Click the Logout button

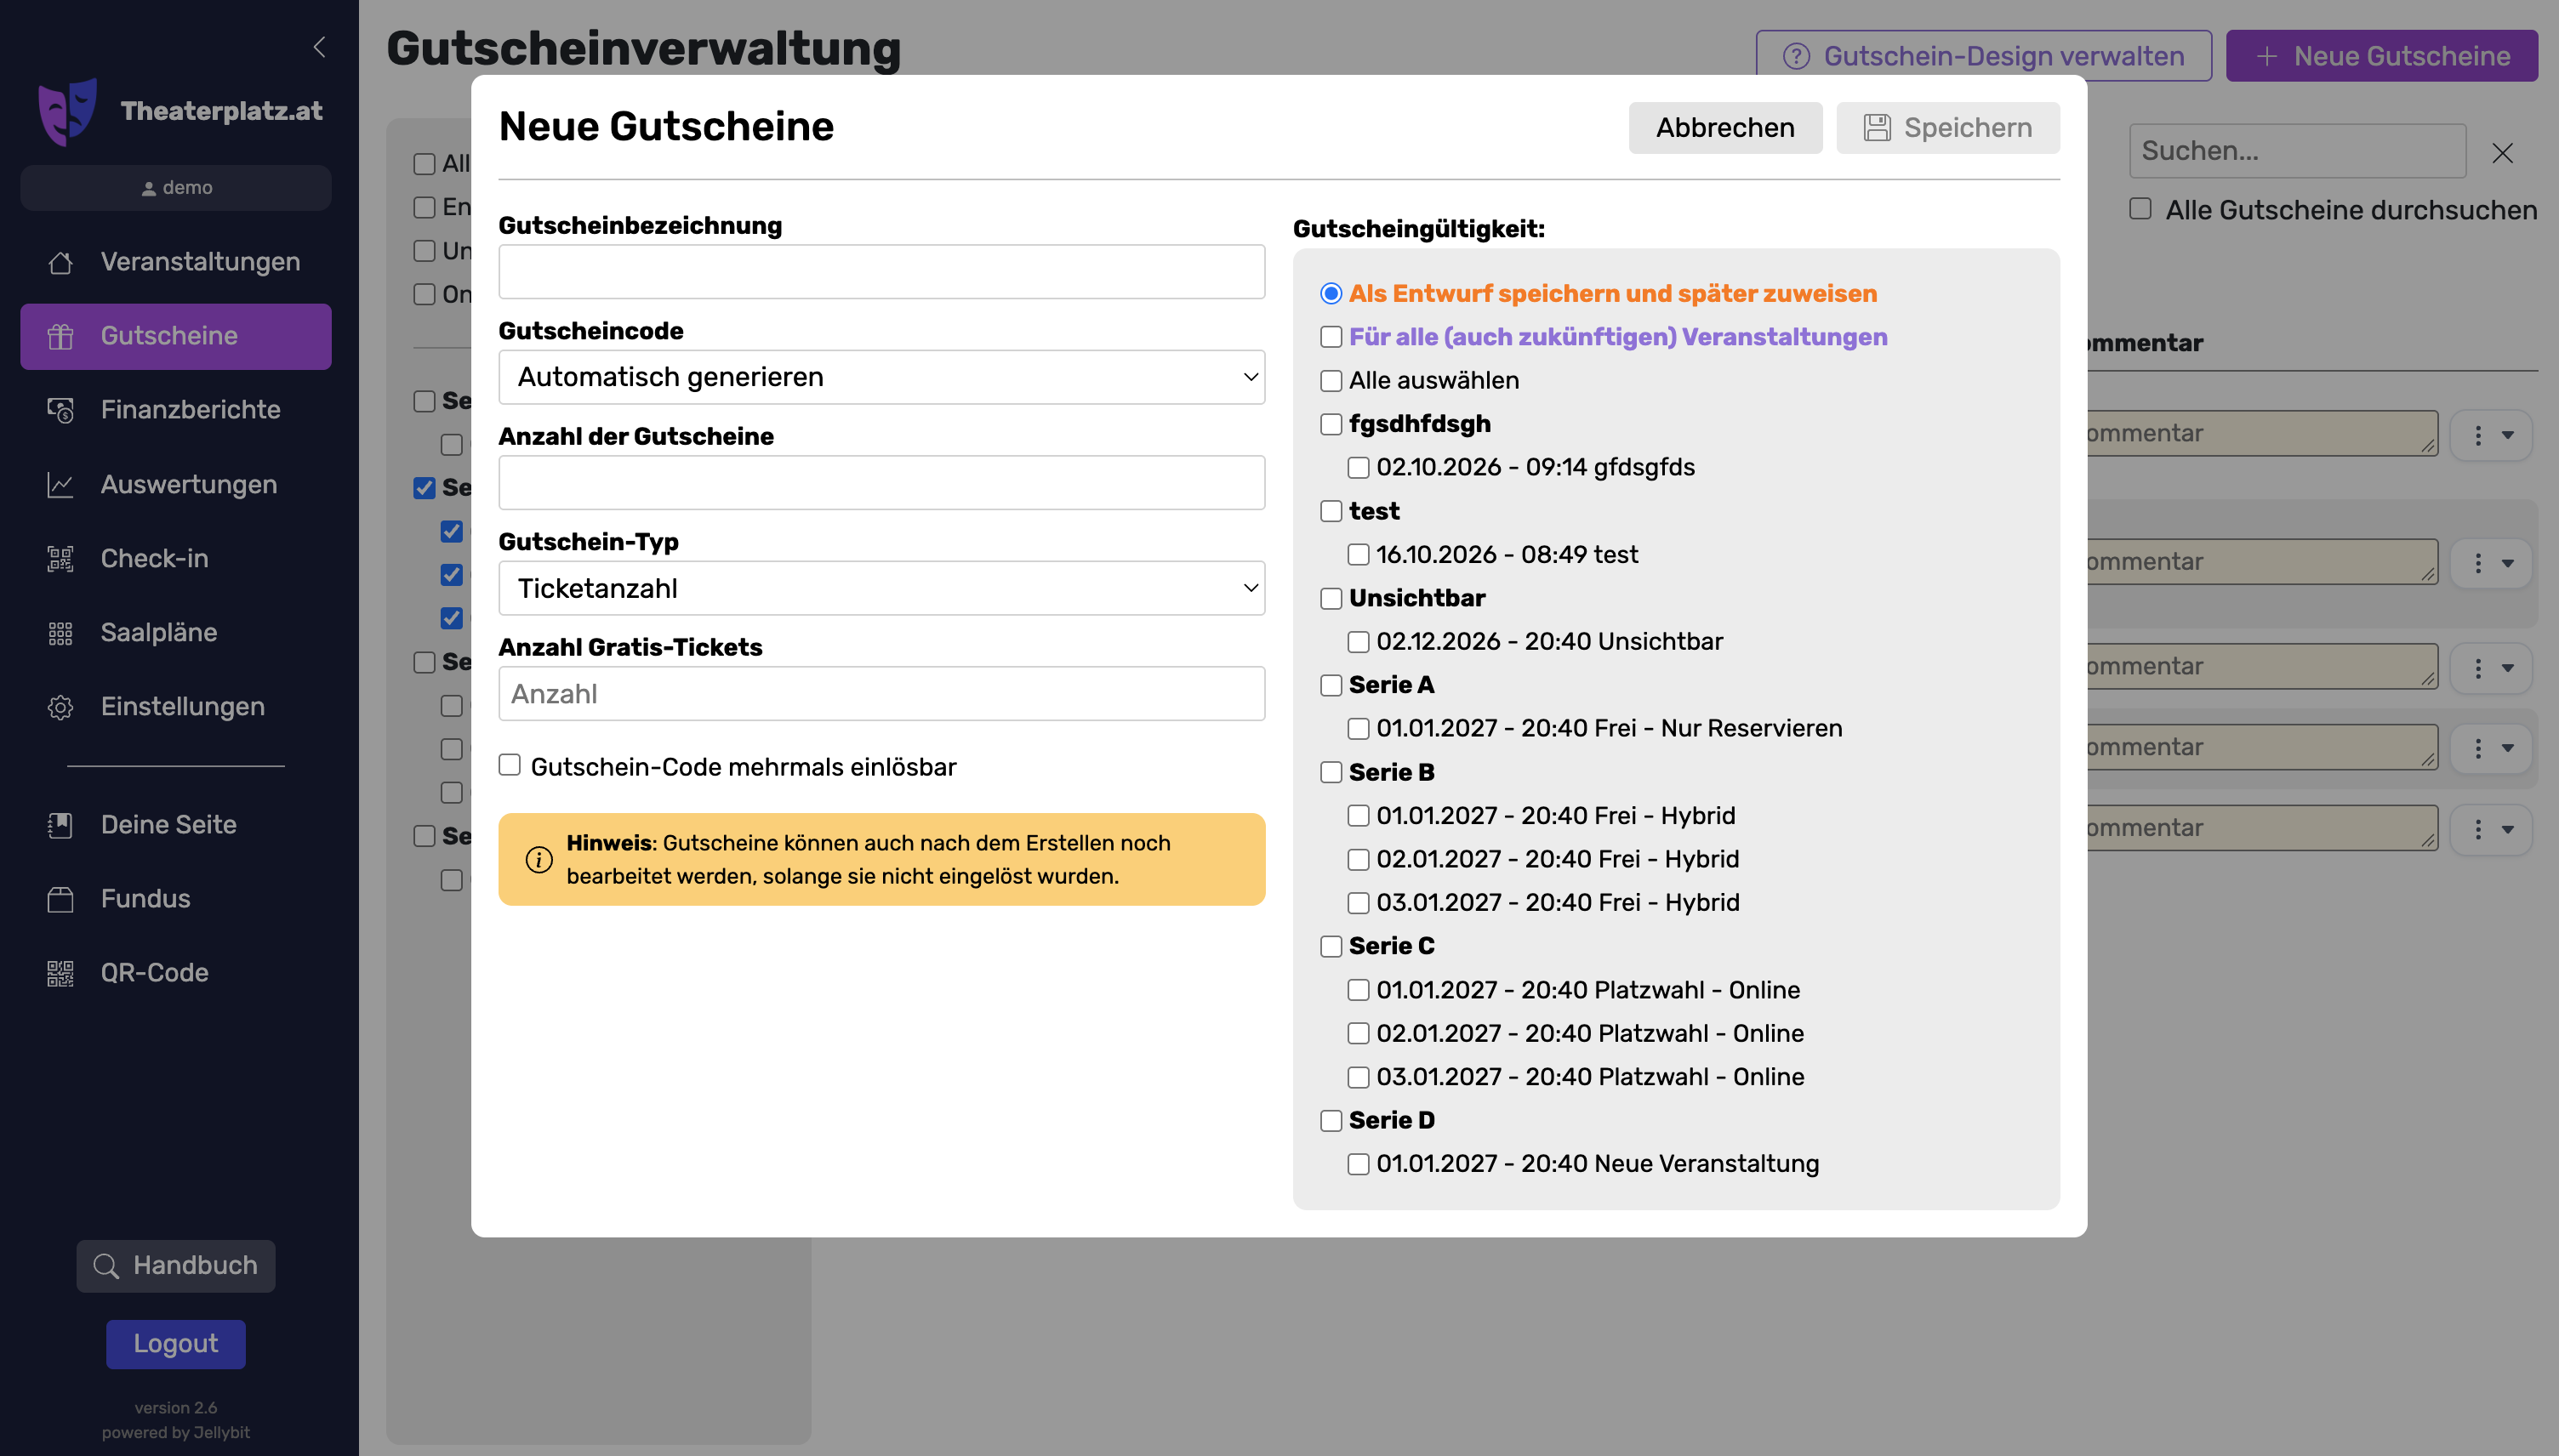point(176,1344)
